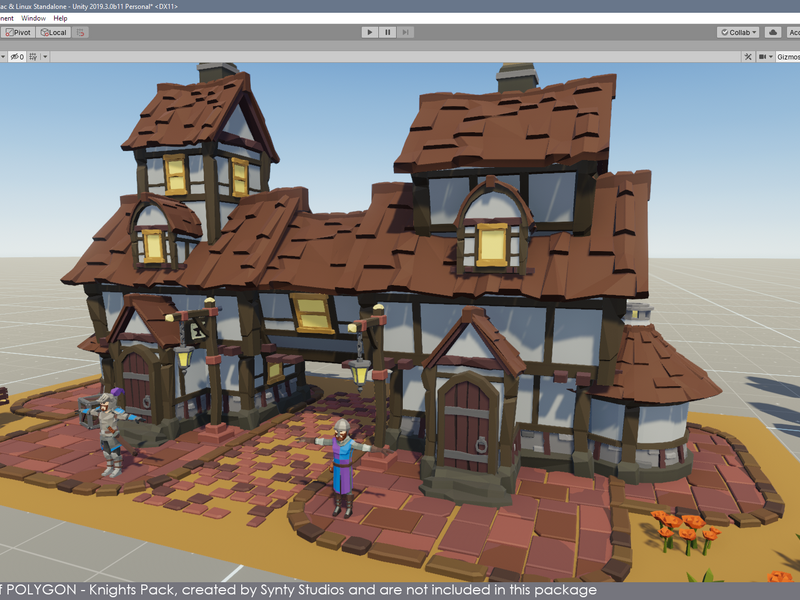Open the grid settings dropdown arrow
This screenshot has width=800, height=600.
[x=45, y=57]
